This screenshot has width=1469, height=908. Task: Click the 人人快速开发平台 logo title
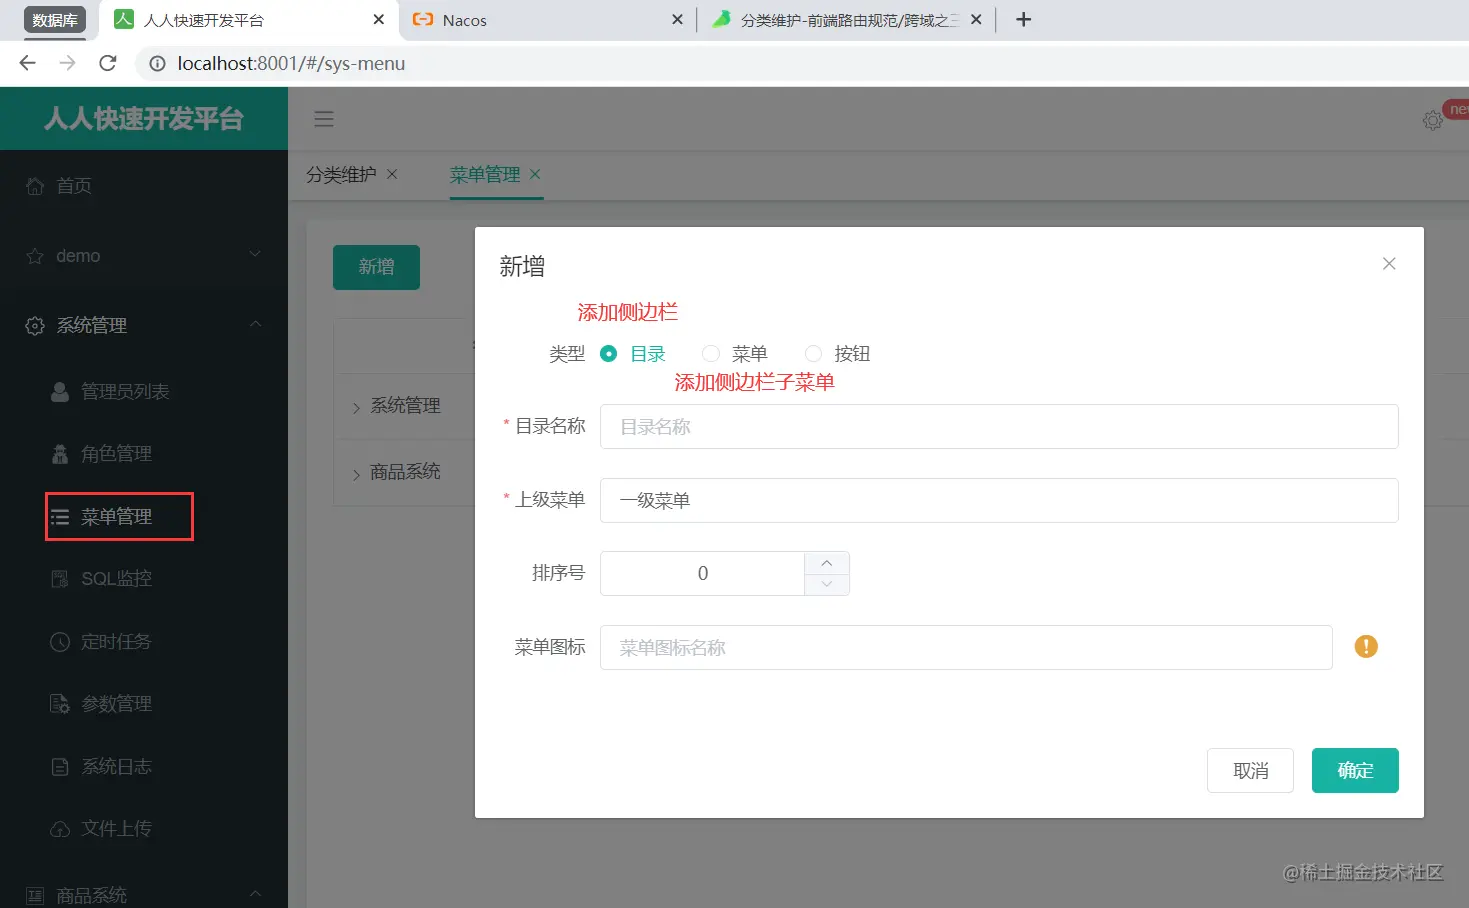(144, 119)
